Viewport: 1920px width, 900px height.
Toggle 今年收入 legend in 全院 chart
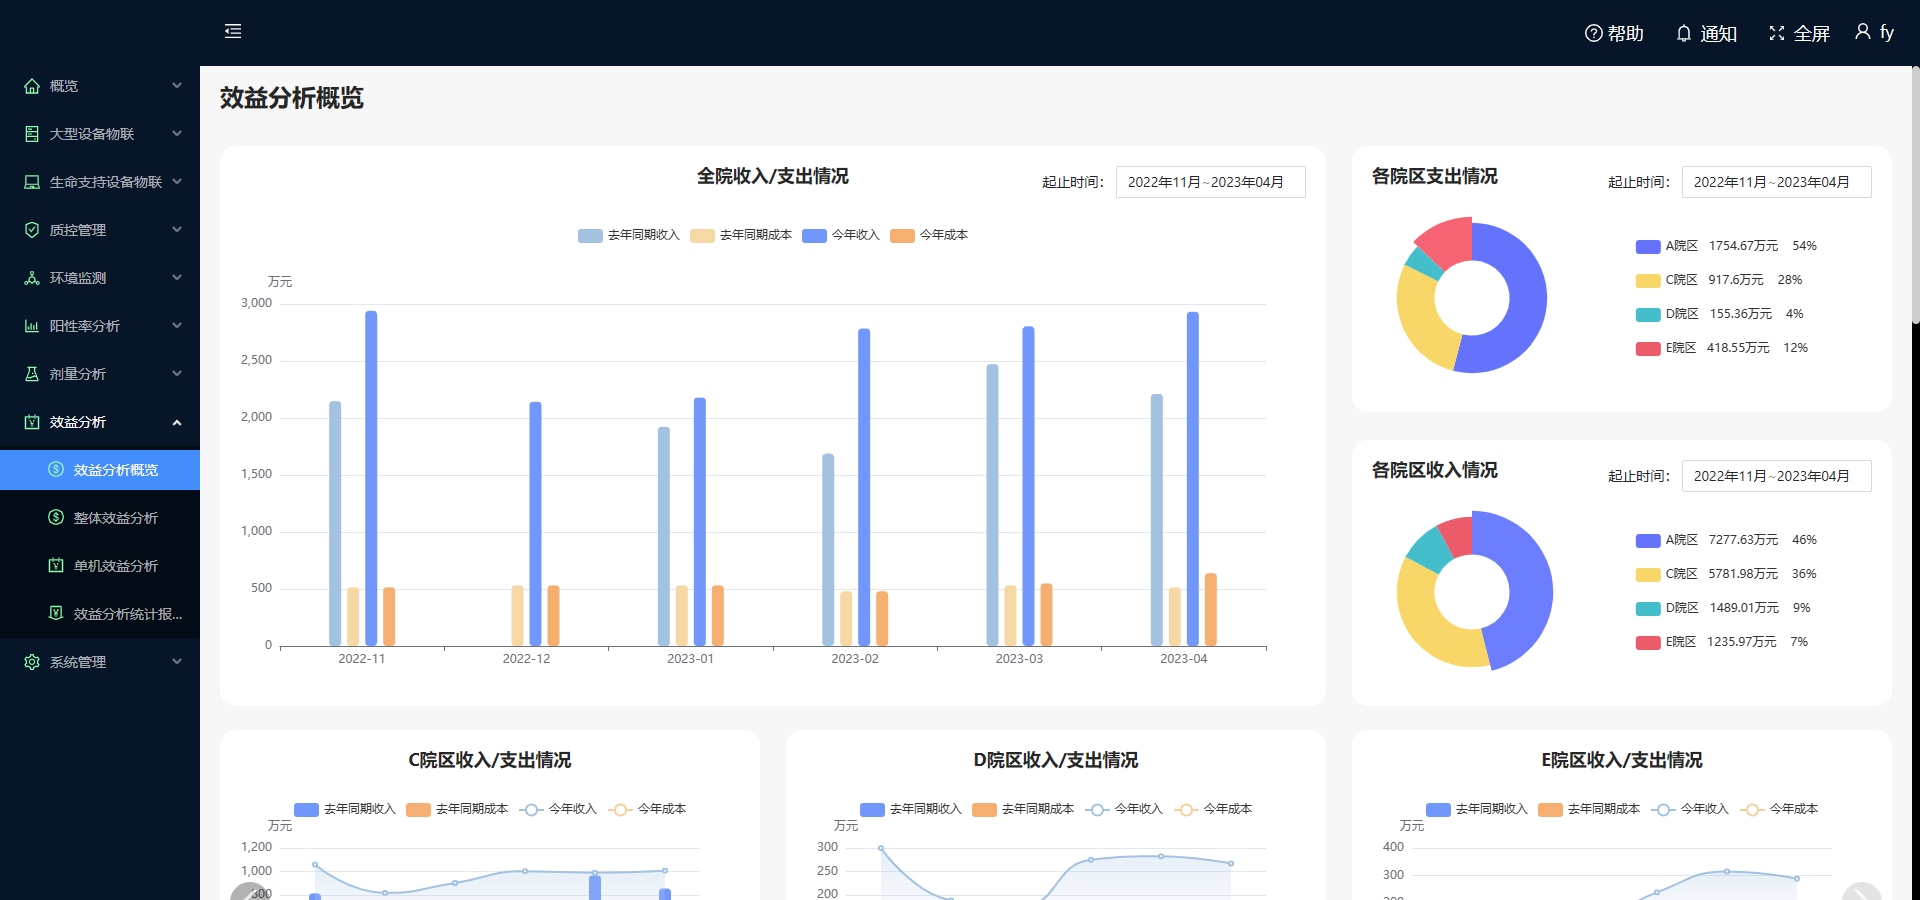(x=841, y=235)
